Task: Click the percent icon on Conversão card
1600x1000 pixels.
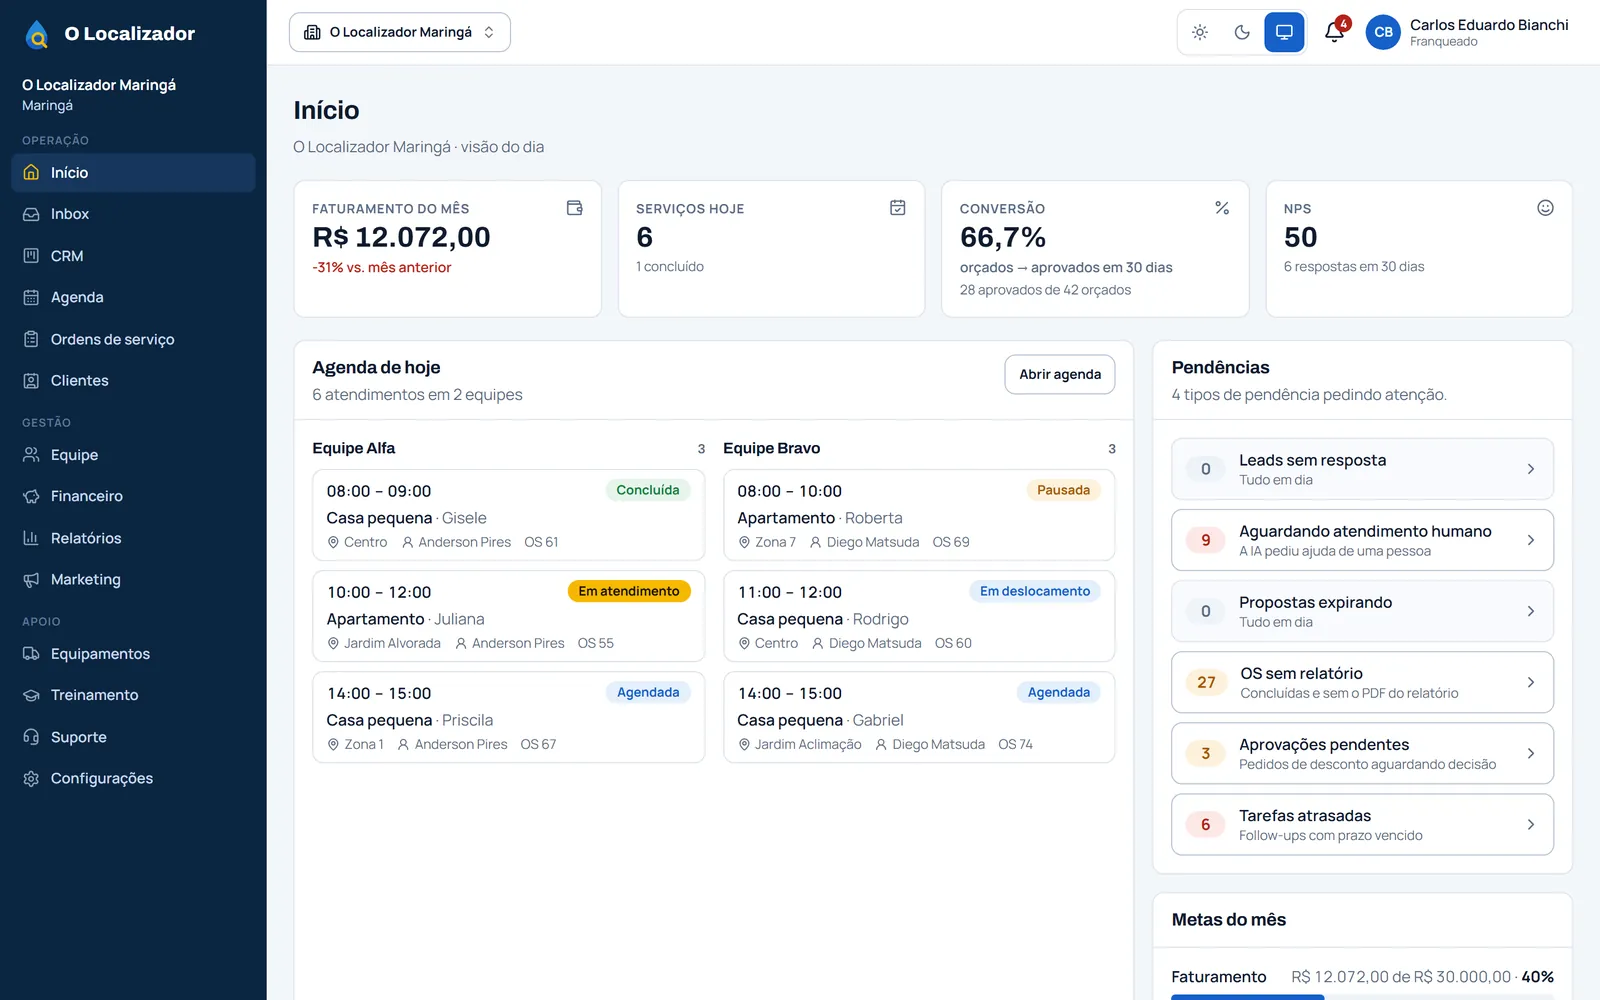Action: point(1222,208)
